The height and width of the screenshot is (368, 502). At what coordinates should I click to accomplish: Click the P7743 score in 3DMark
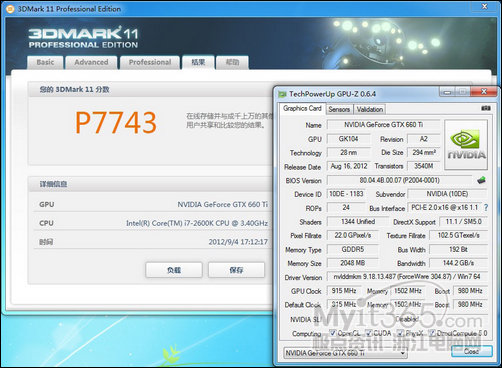click(x=116, y=123)
